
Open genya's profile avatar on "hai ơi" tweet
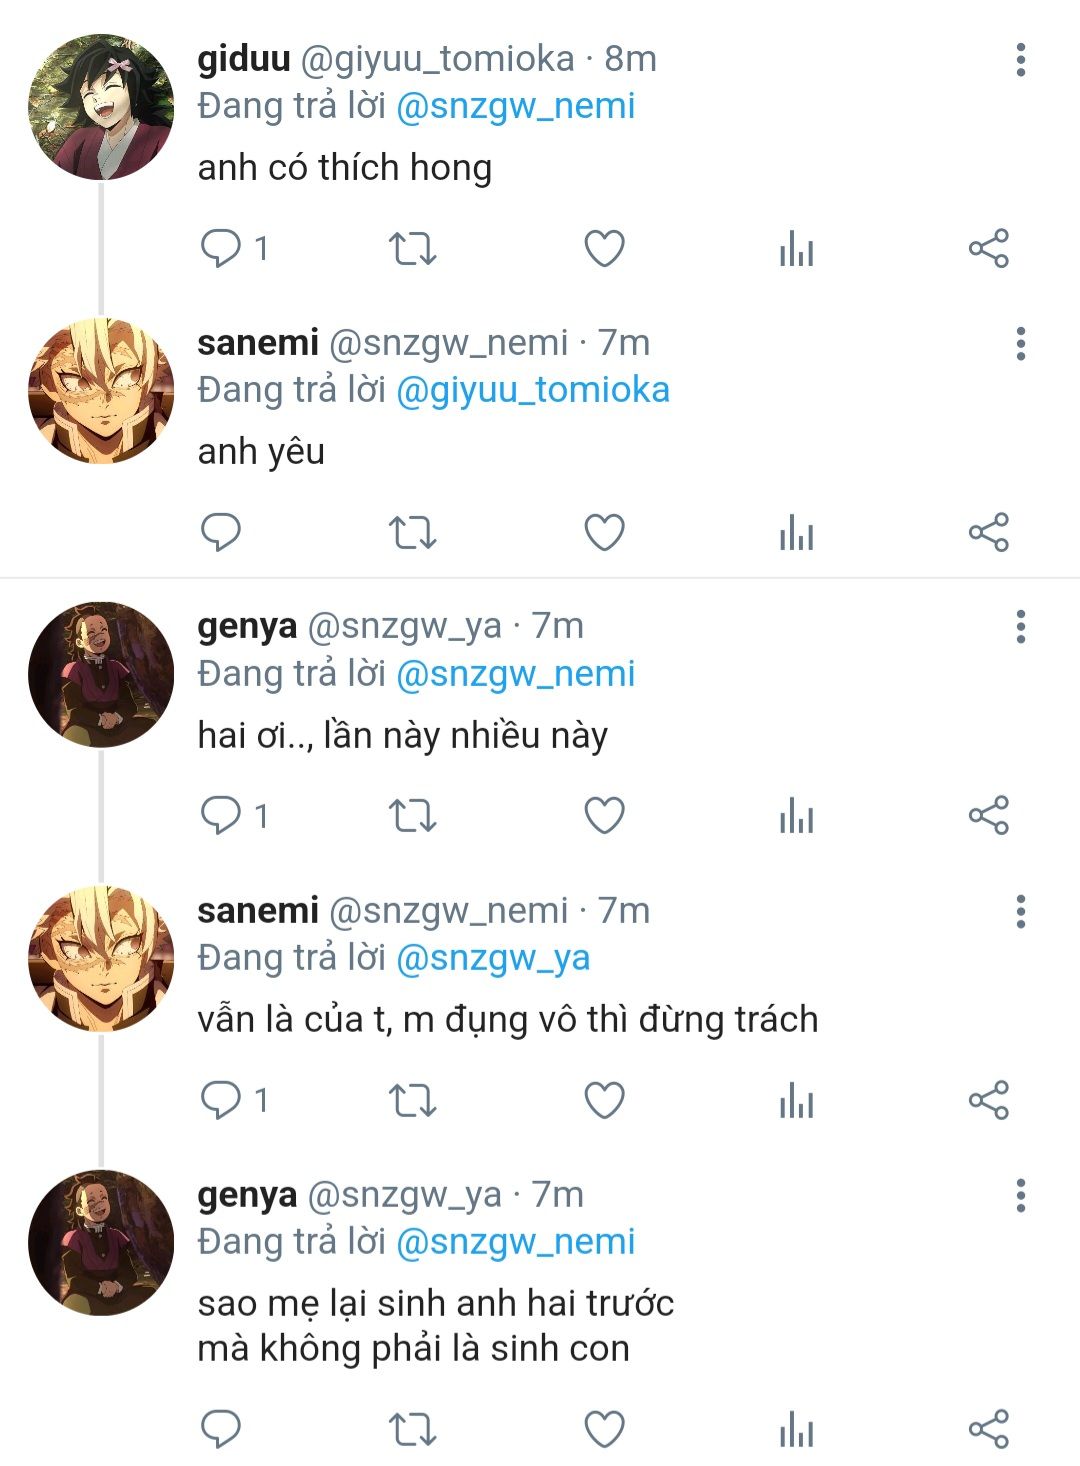coord(100,675)
